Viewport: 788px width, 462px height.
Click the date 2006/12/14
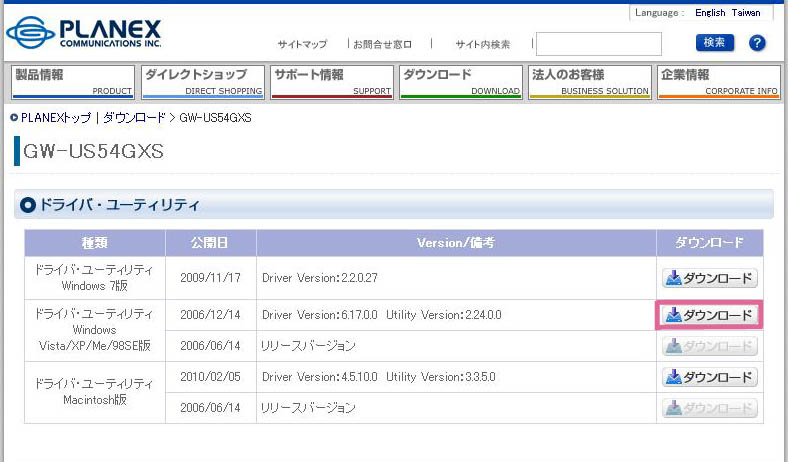click(x=210, y=315)
